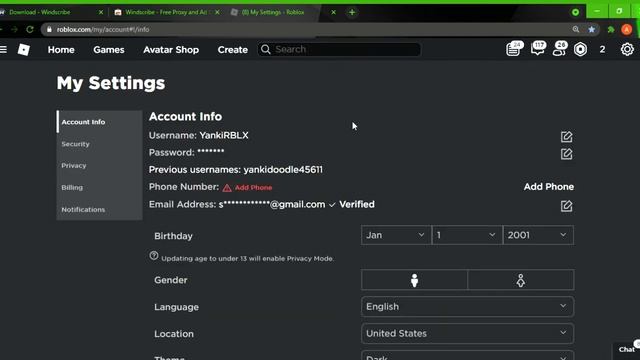Open Create in Roblox navigation

pyautogui.click(x=233, y=49)
